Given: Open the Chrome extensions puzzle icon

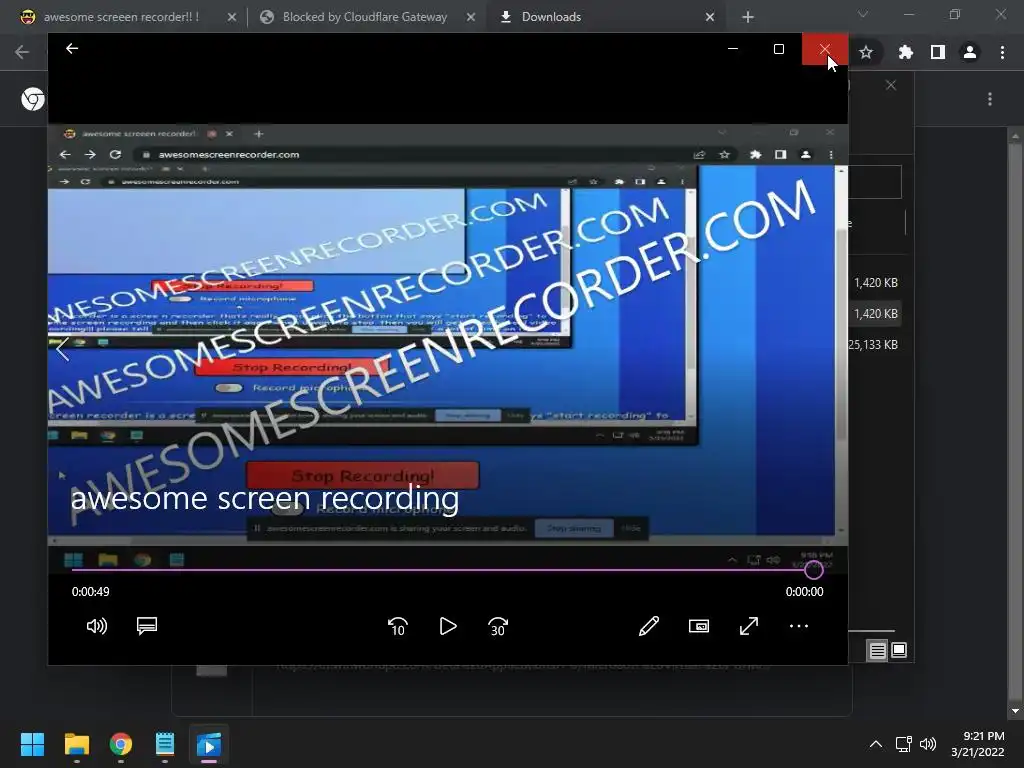Looking at the screenshot, I should point(905,52).
